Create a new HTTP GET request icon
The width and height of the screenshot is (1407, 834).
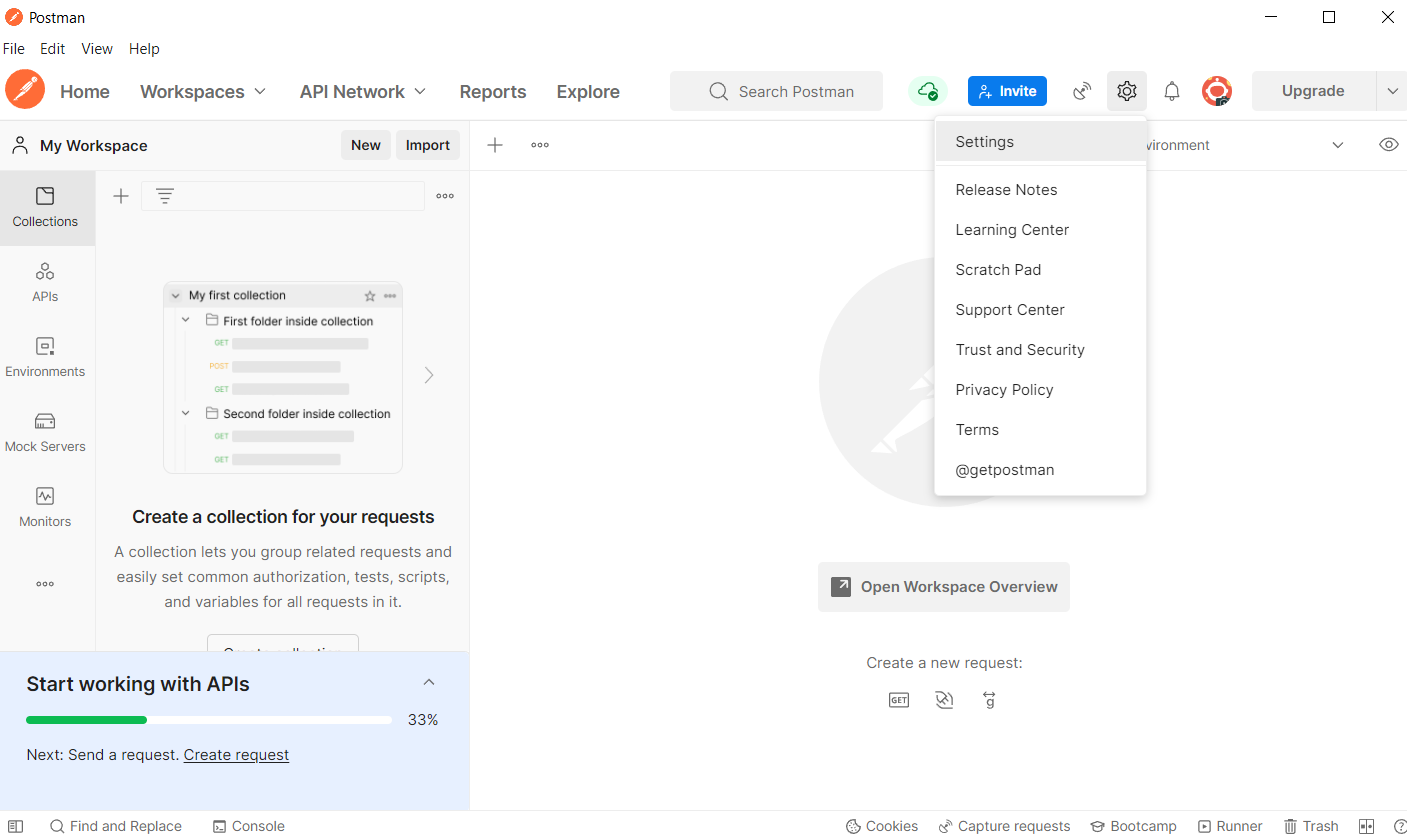tap(899, 700)
